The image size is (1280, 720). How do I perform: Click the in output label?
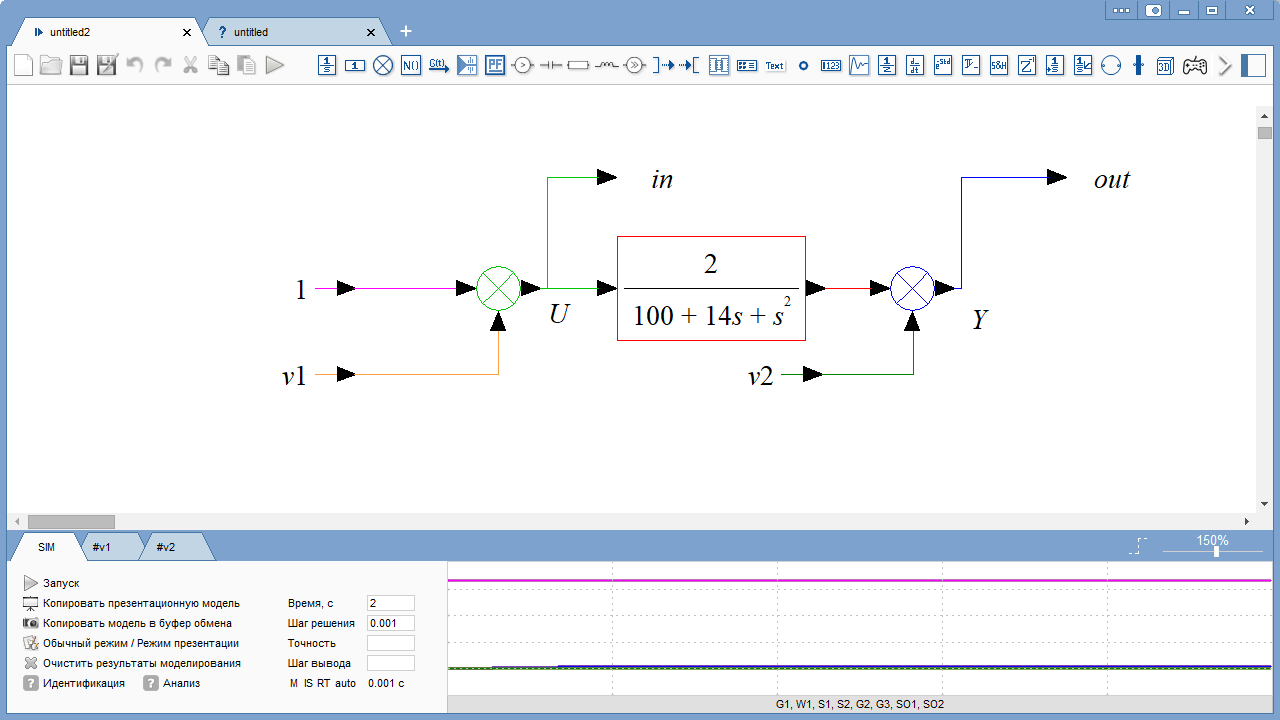coord(662,180)
